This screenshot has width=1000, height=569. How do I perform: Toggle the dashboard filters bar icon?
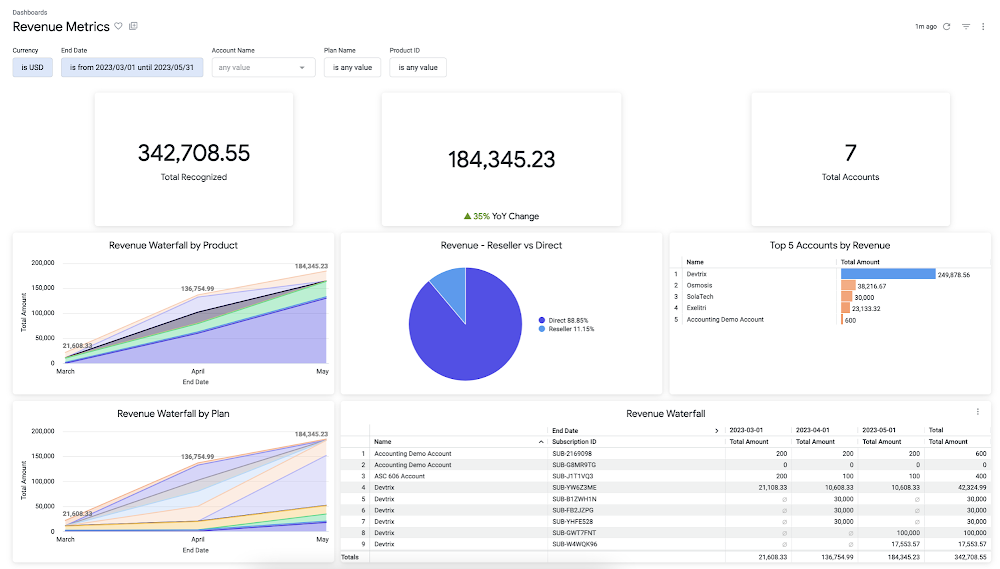coord(966,26)
